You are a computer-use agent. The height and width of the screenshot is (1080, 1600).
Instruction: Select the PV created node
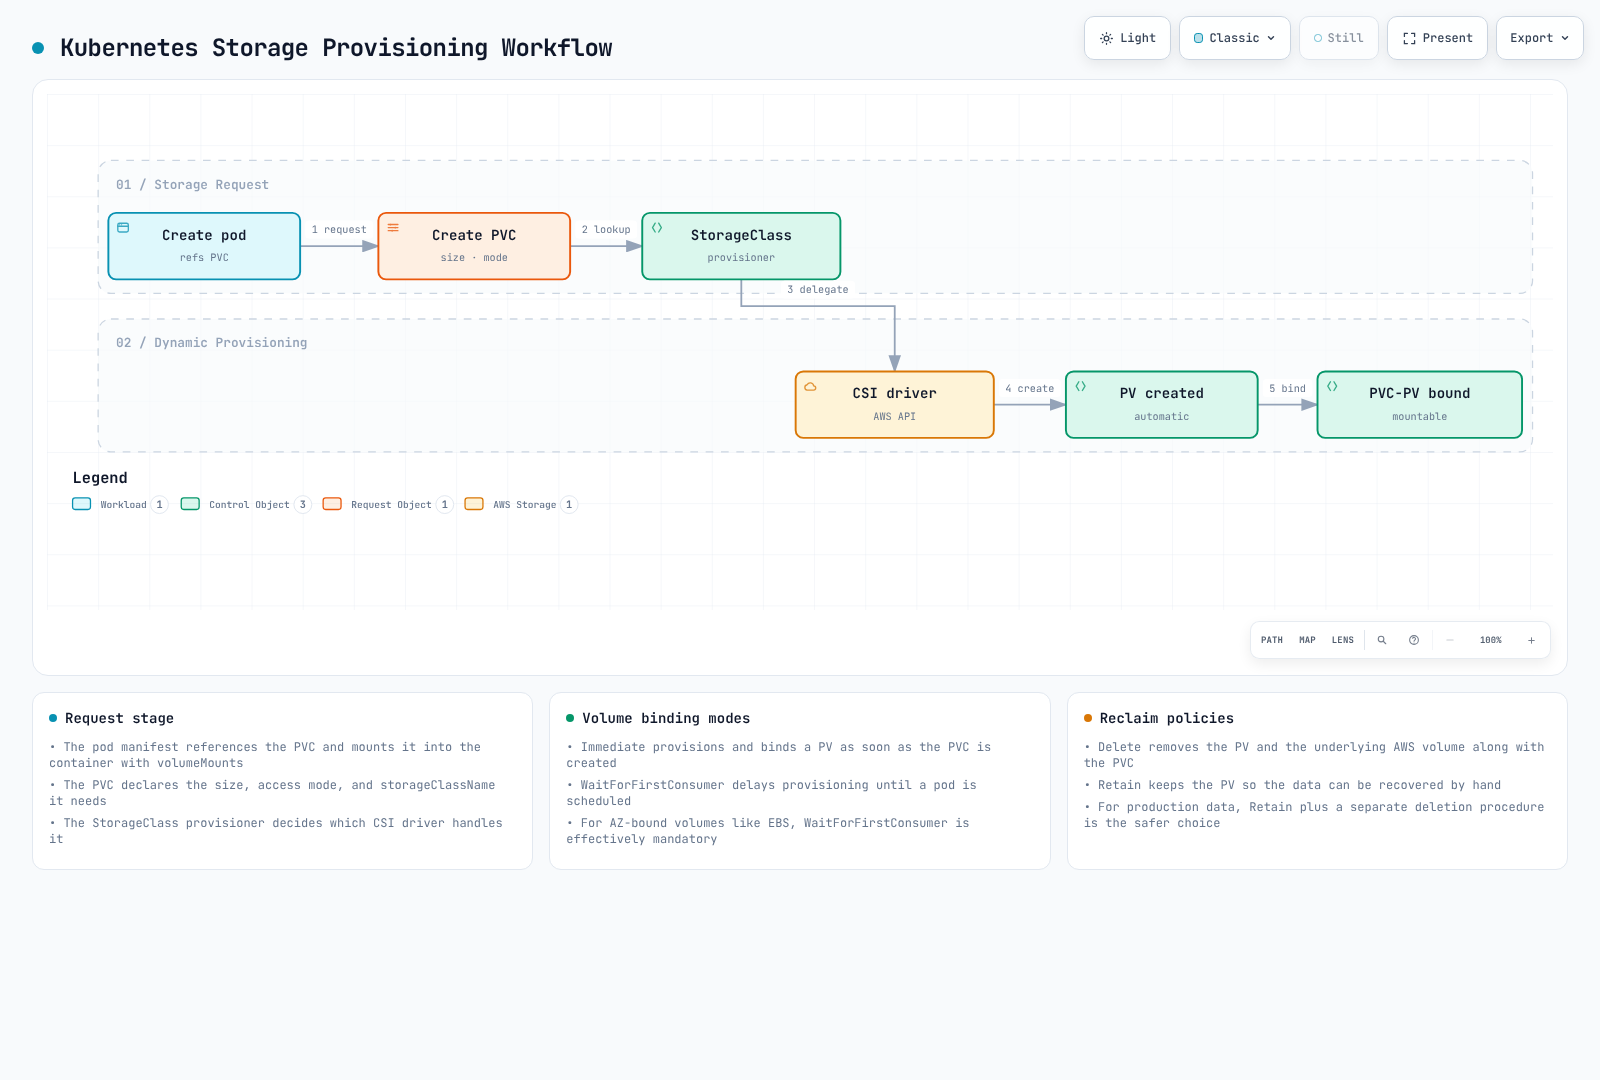pos(1162,405)
